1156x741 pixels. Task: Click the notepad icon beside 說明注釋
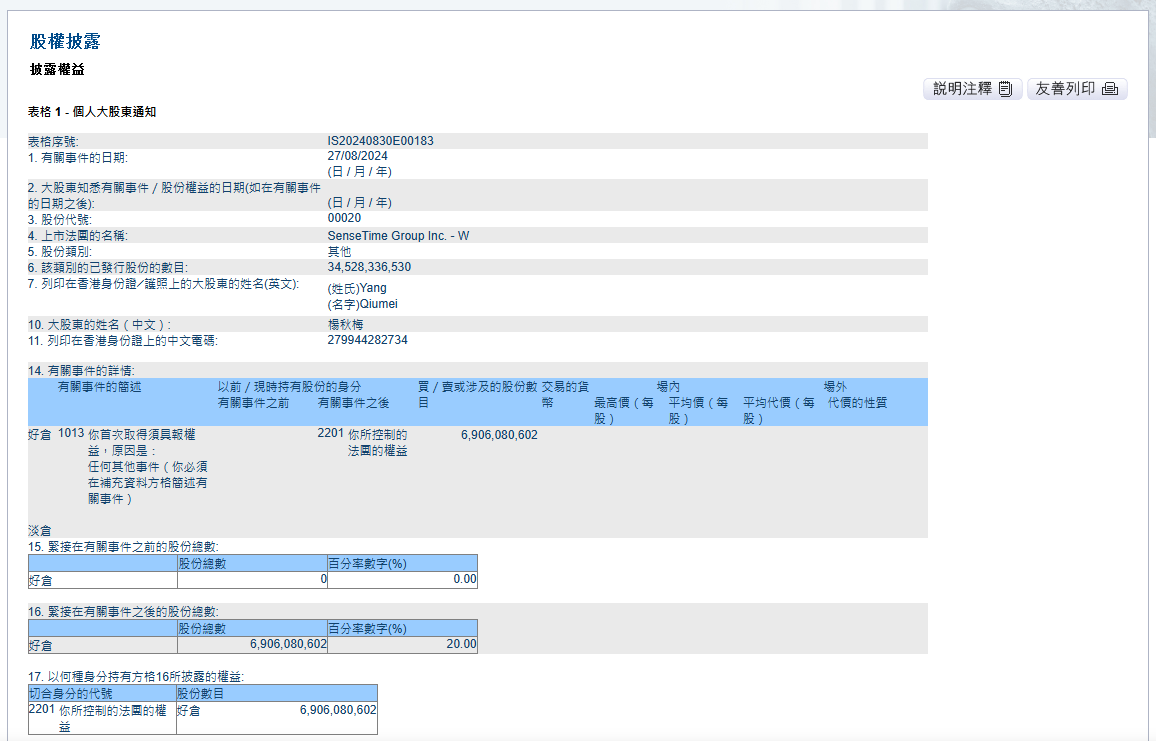click(1006, 89)
